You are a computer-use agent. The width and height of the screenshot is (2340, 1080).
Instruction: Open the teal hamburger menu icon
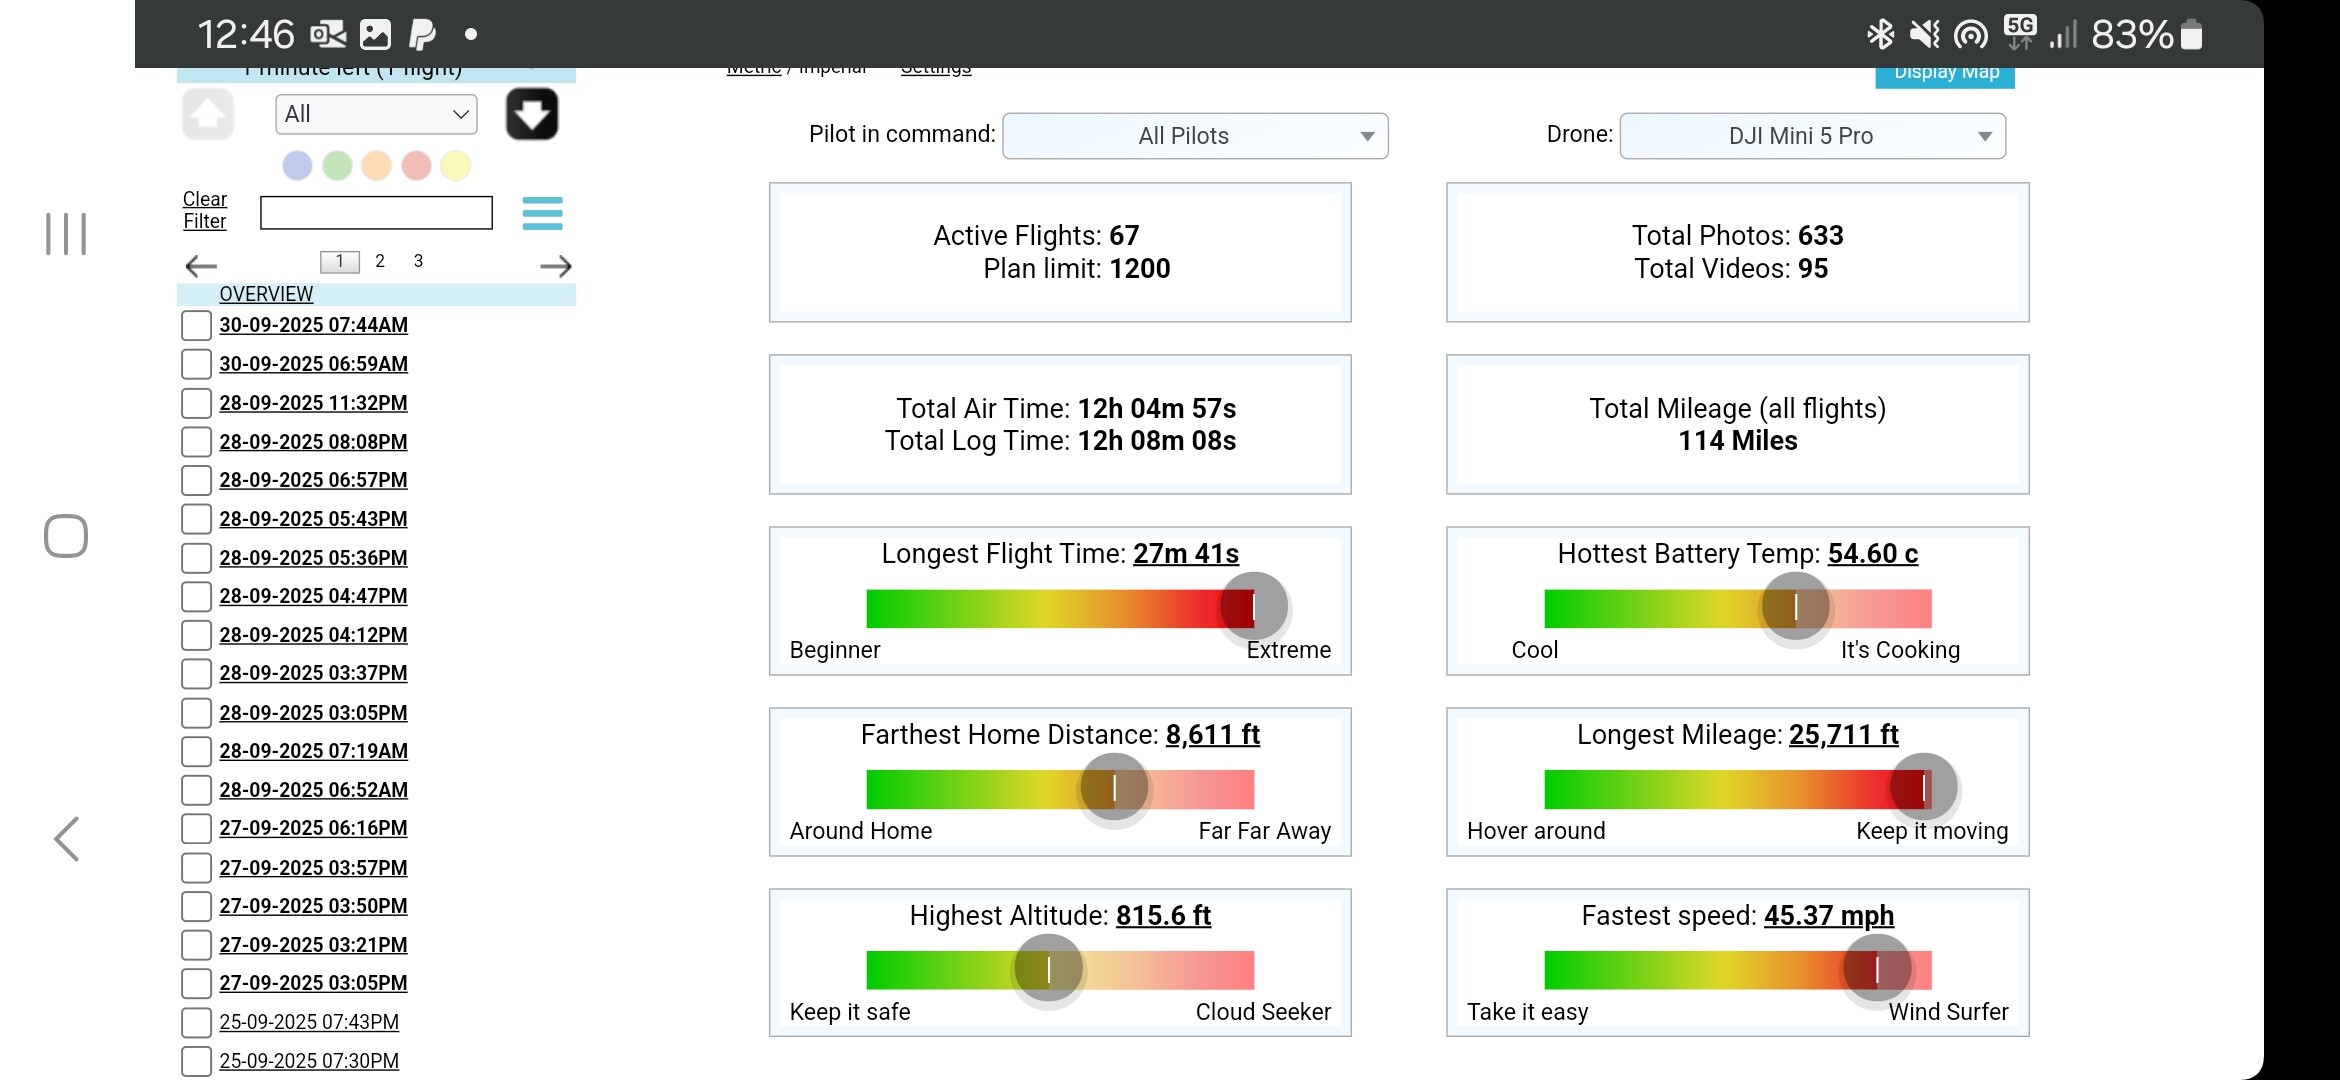click(x=542, y=213)
